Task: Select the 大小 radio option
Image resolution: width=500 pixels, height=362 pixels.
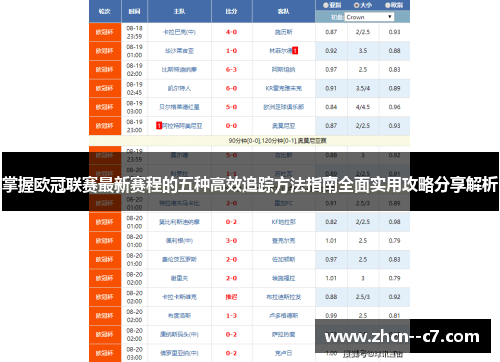Action: pos(356,5)
